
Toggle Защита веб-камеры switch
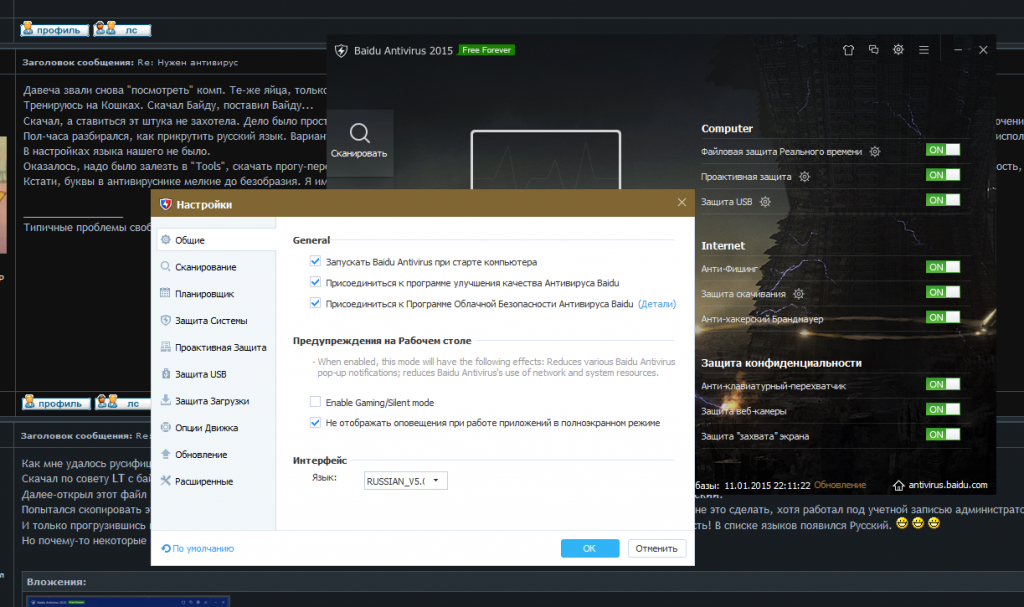click(x=943, y=410)
